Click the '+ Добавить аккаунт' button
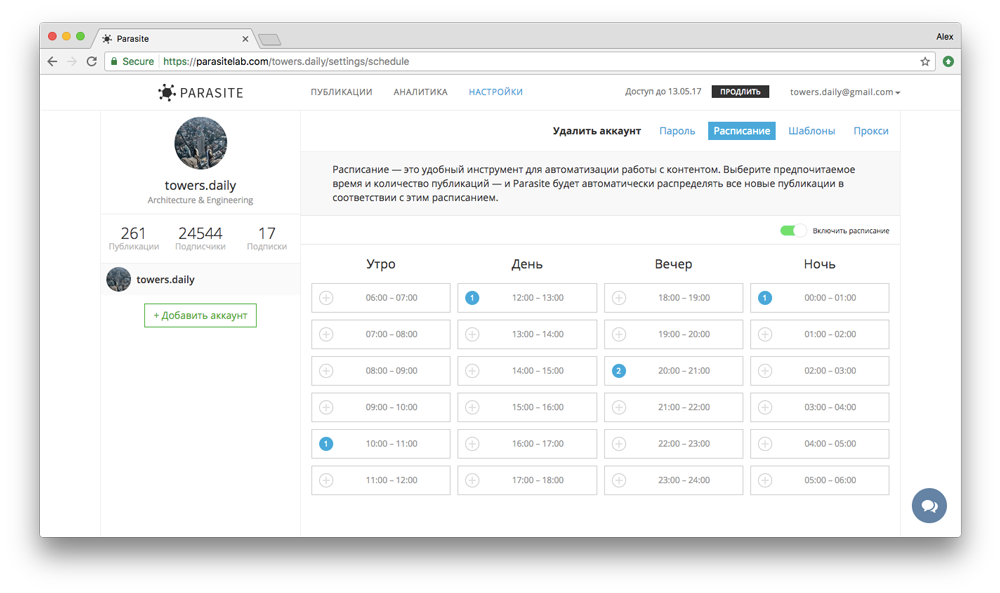The width and height of the screenshot is (1000, 593). [x=200, y=315]
